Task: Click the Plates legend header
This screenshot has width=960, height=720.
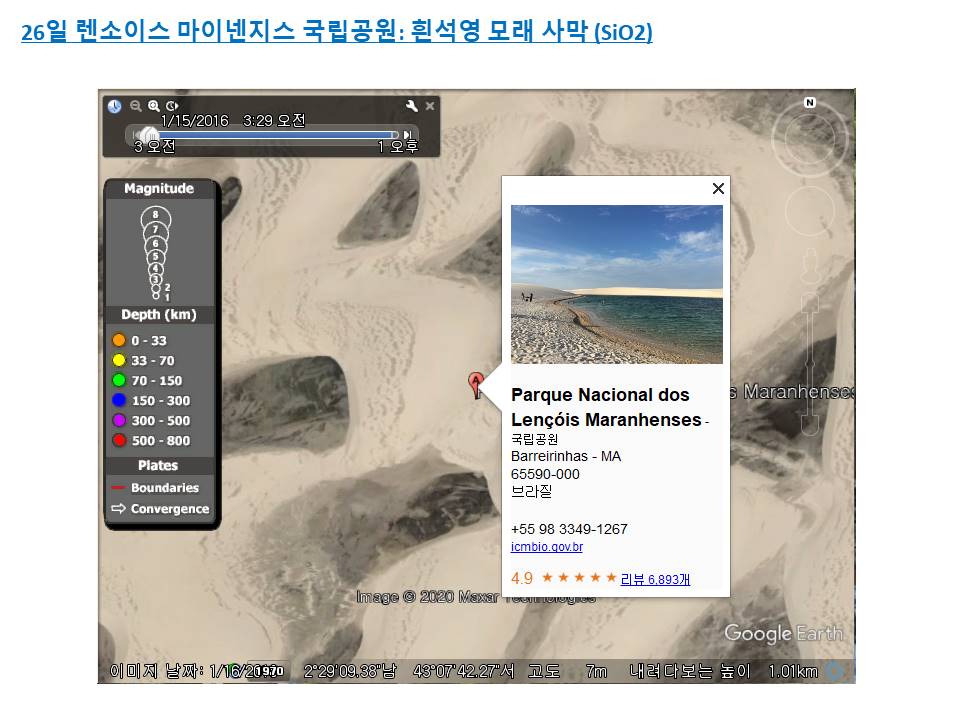Action: click(158, 465)
